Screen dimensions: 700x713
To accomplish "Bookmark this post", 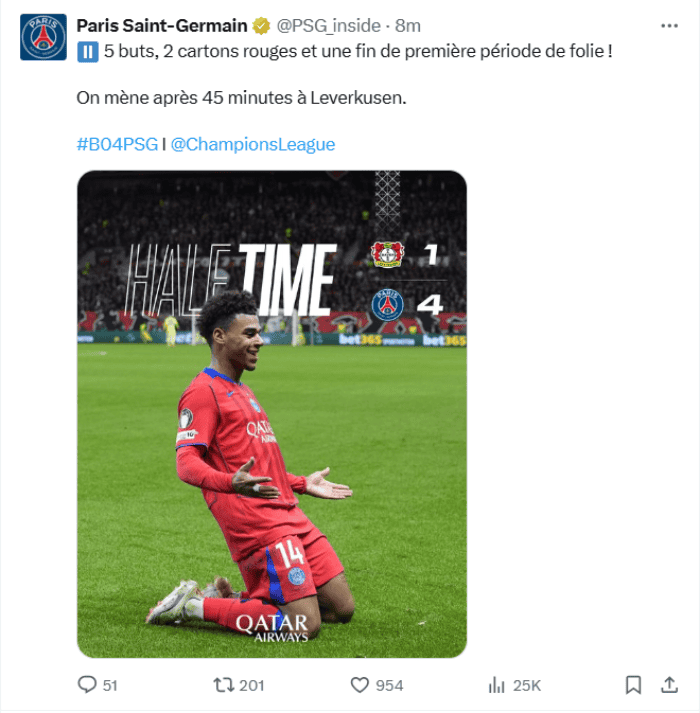I will [633, 685].
